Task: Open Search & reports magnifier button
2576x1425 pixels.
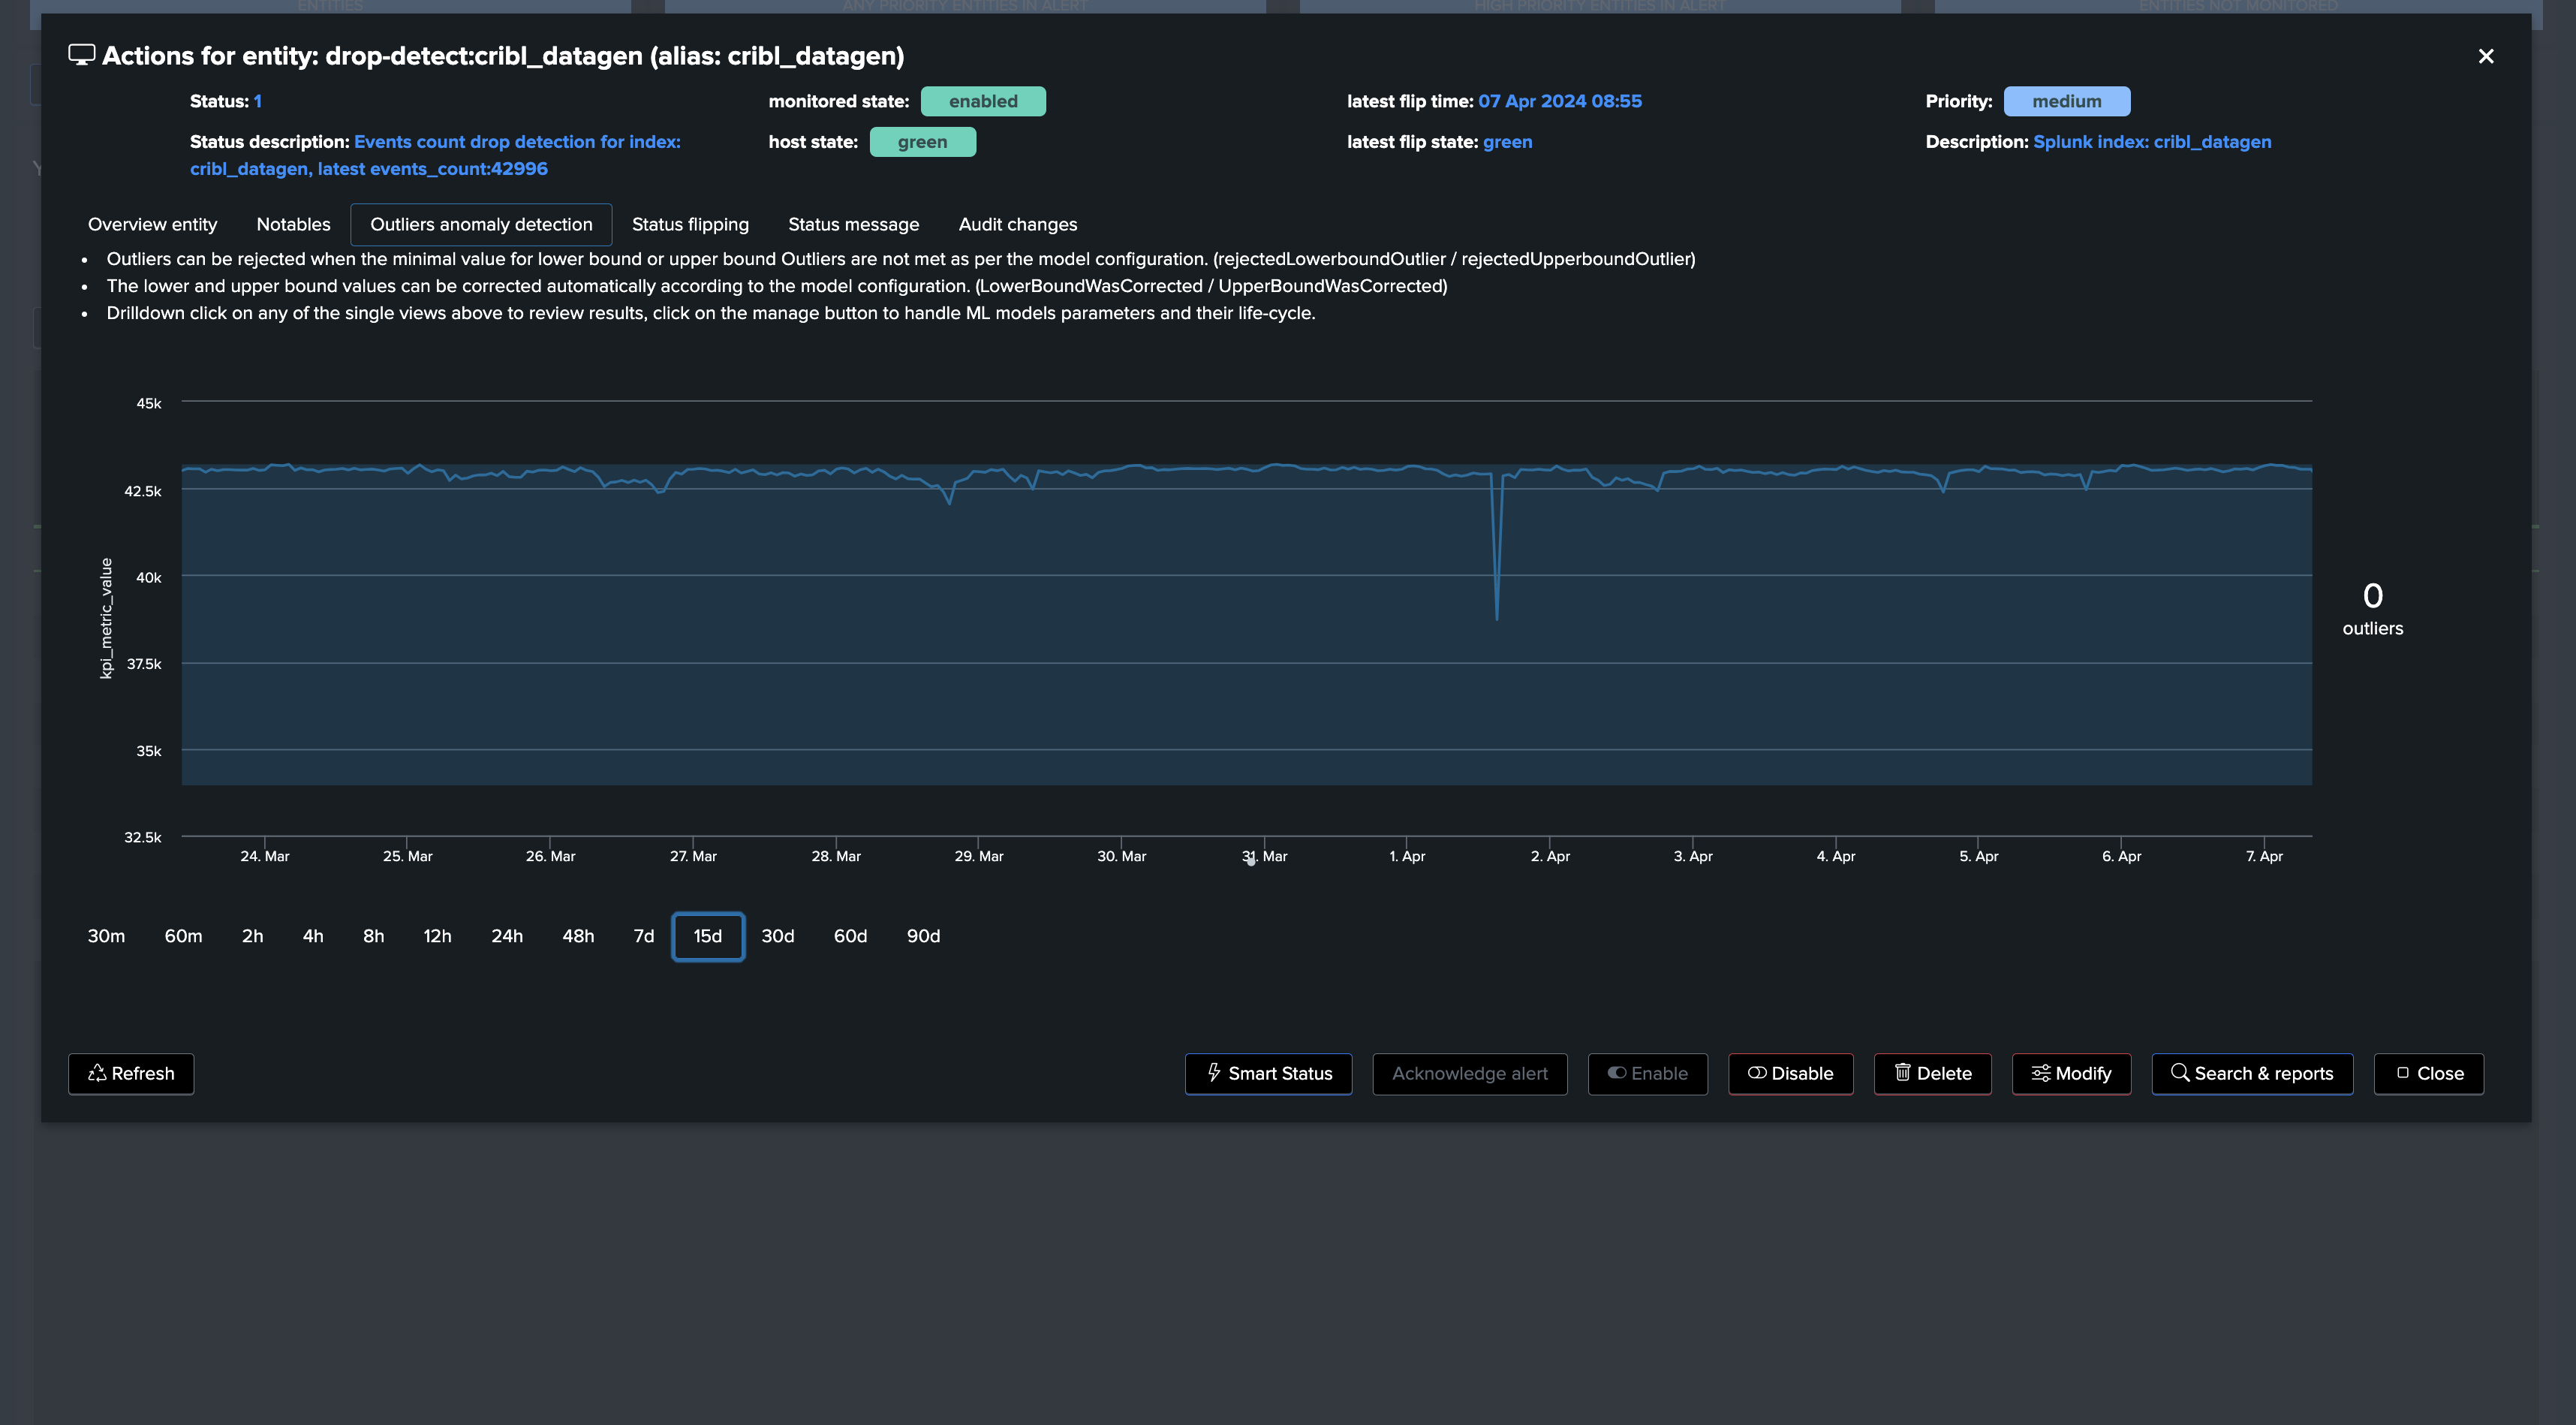Action: point(2251,1073)
